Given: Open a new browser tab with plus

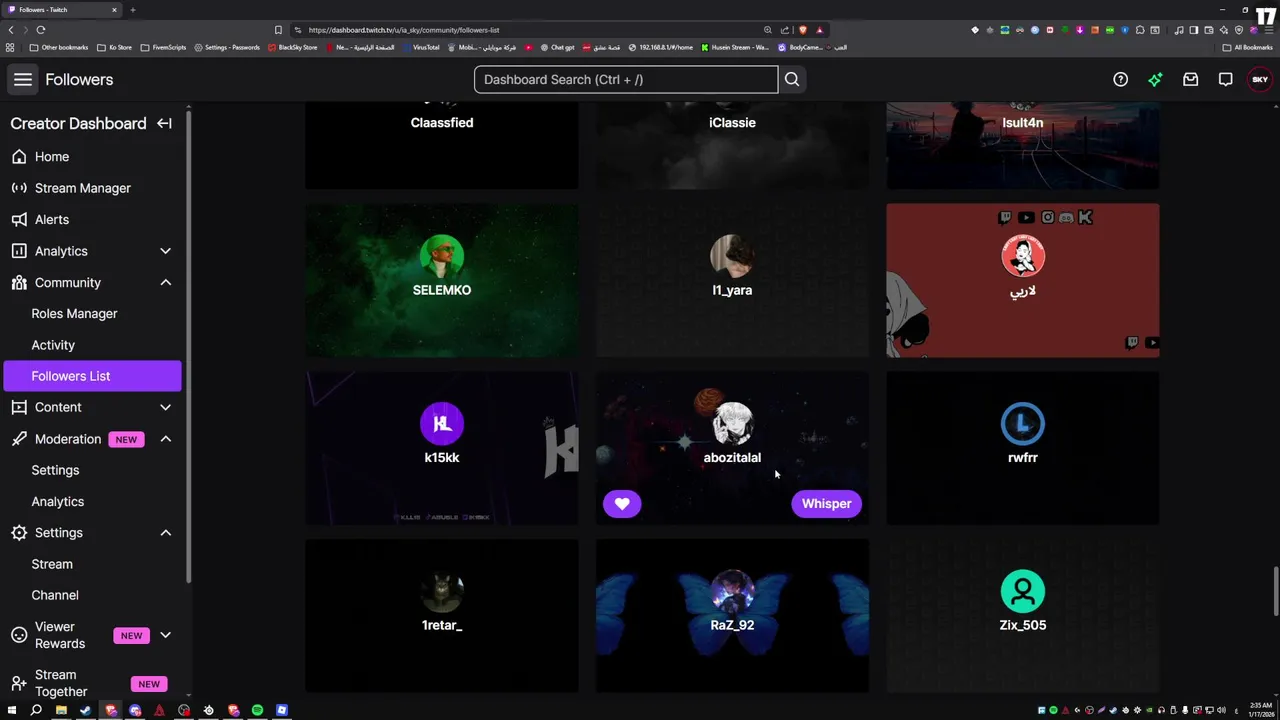Looking at the screenshot, I should 133,10.
